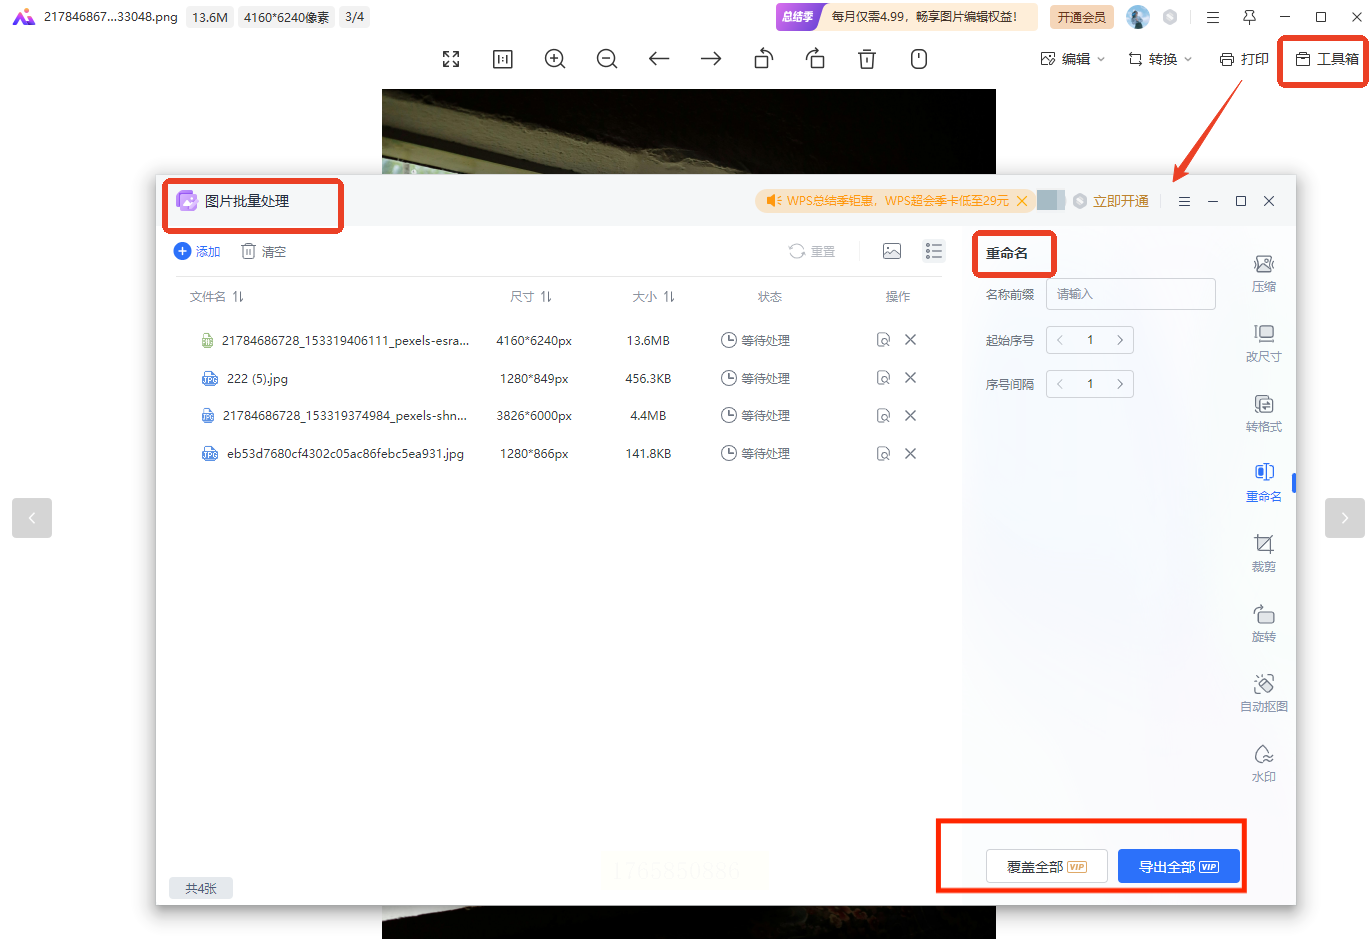
Task: Decrease the 起始序号 value
Action: coord(1060,340)
